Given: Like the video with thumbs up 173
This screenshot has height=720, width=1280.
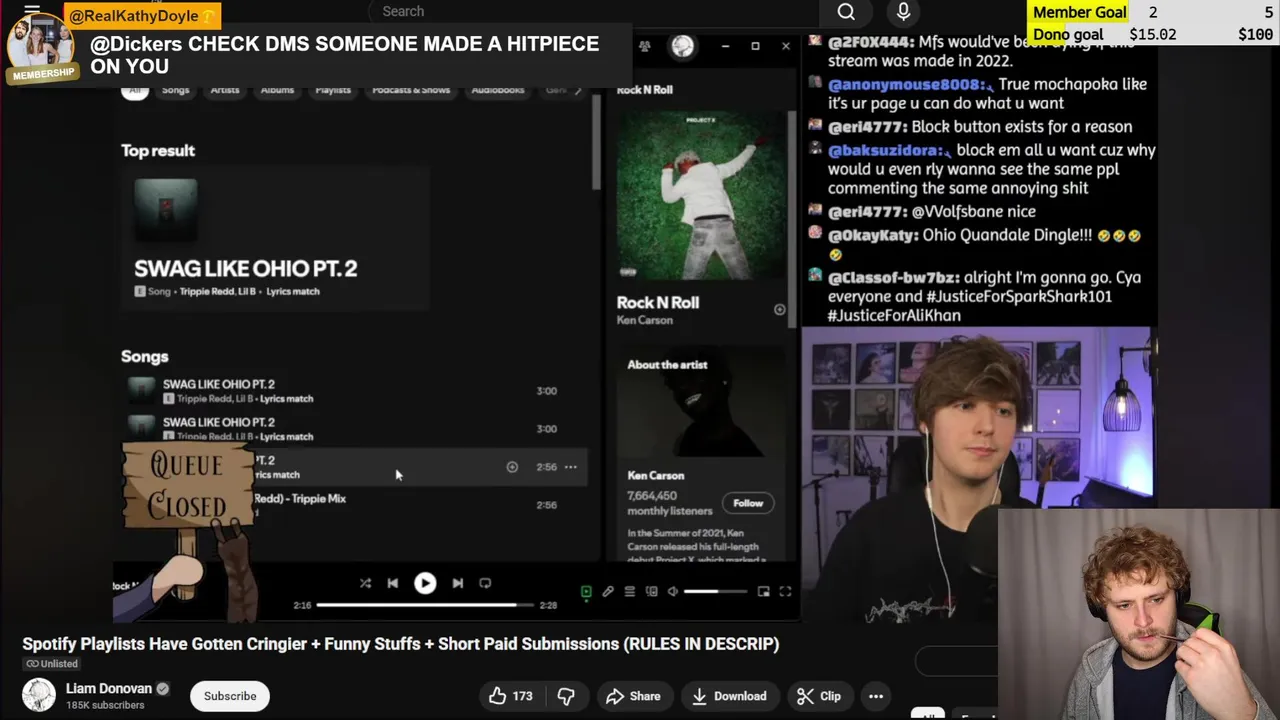Looking at the screenshot, I should (x=511, y=696).
